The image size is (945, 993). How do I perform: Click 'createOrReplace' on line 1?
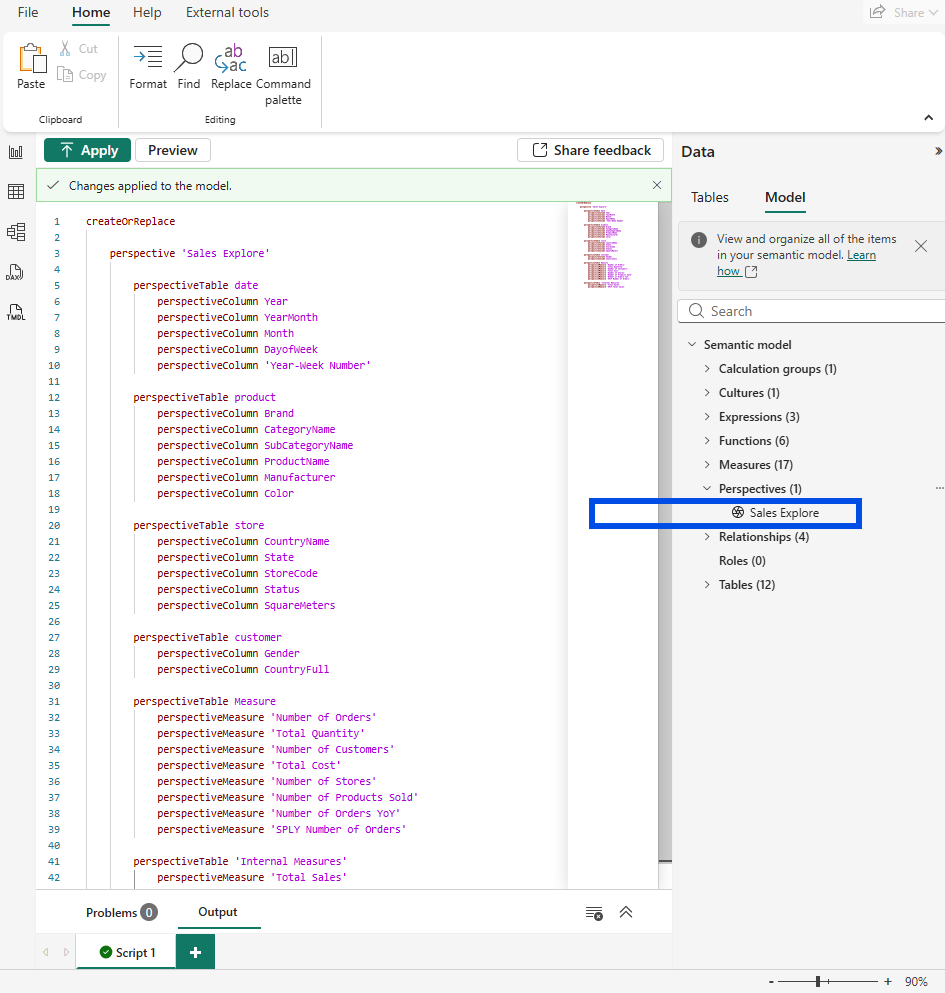(x=130, y=221)
